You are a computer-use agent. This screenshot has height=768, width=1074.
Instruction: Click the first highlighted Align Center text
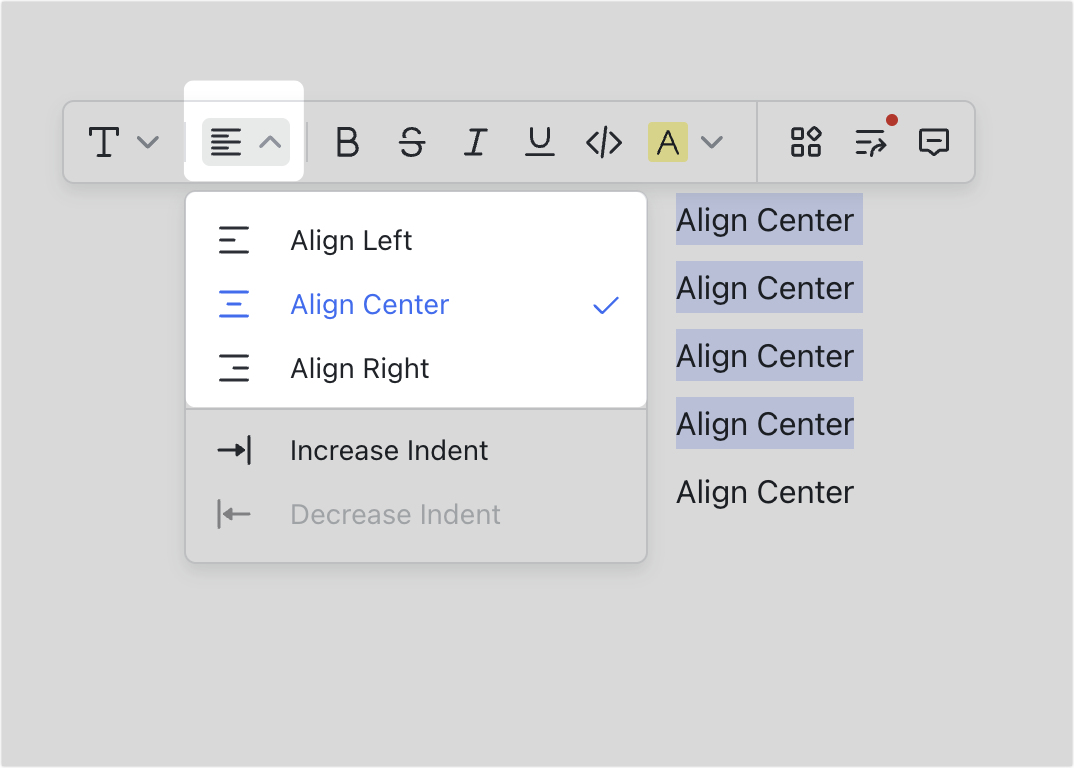[767, 220]
